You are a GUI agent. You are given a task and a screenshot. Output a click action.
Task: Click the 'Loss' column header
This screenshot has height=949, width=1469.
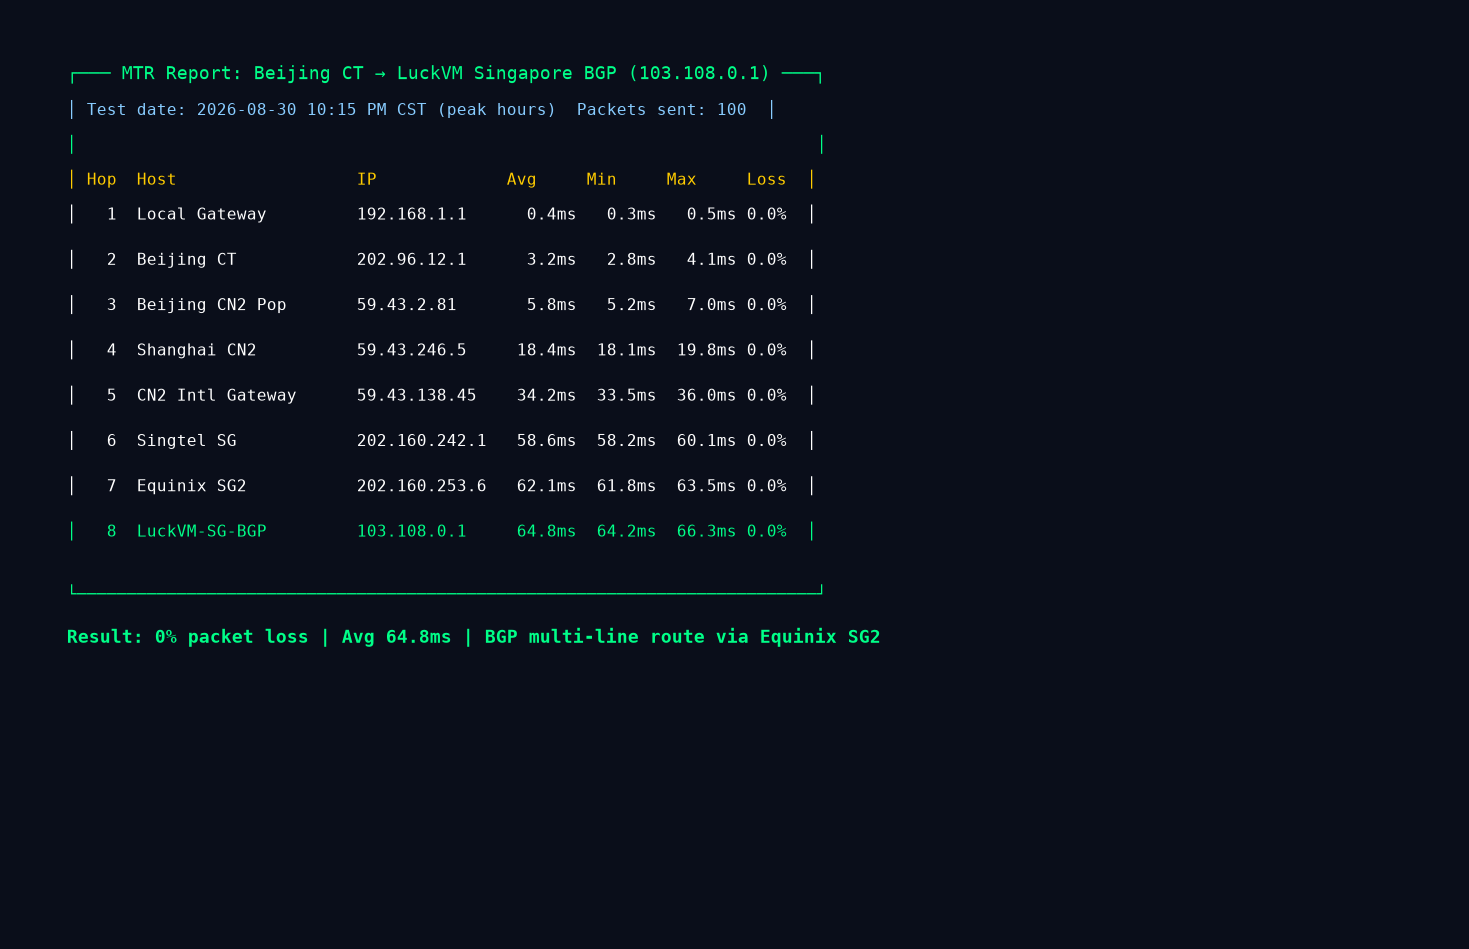point(767,180)
